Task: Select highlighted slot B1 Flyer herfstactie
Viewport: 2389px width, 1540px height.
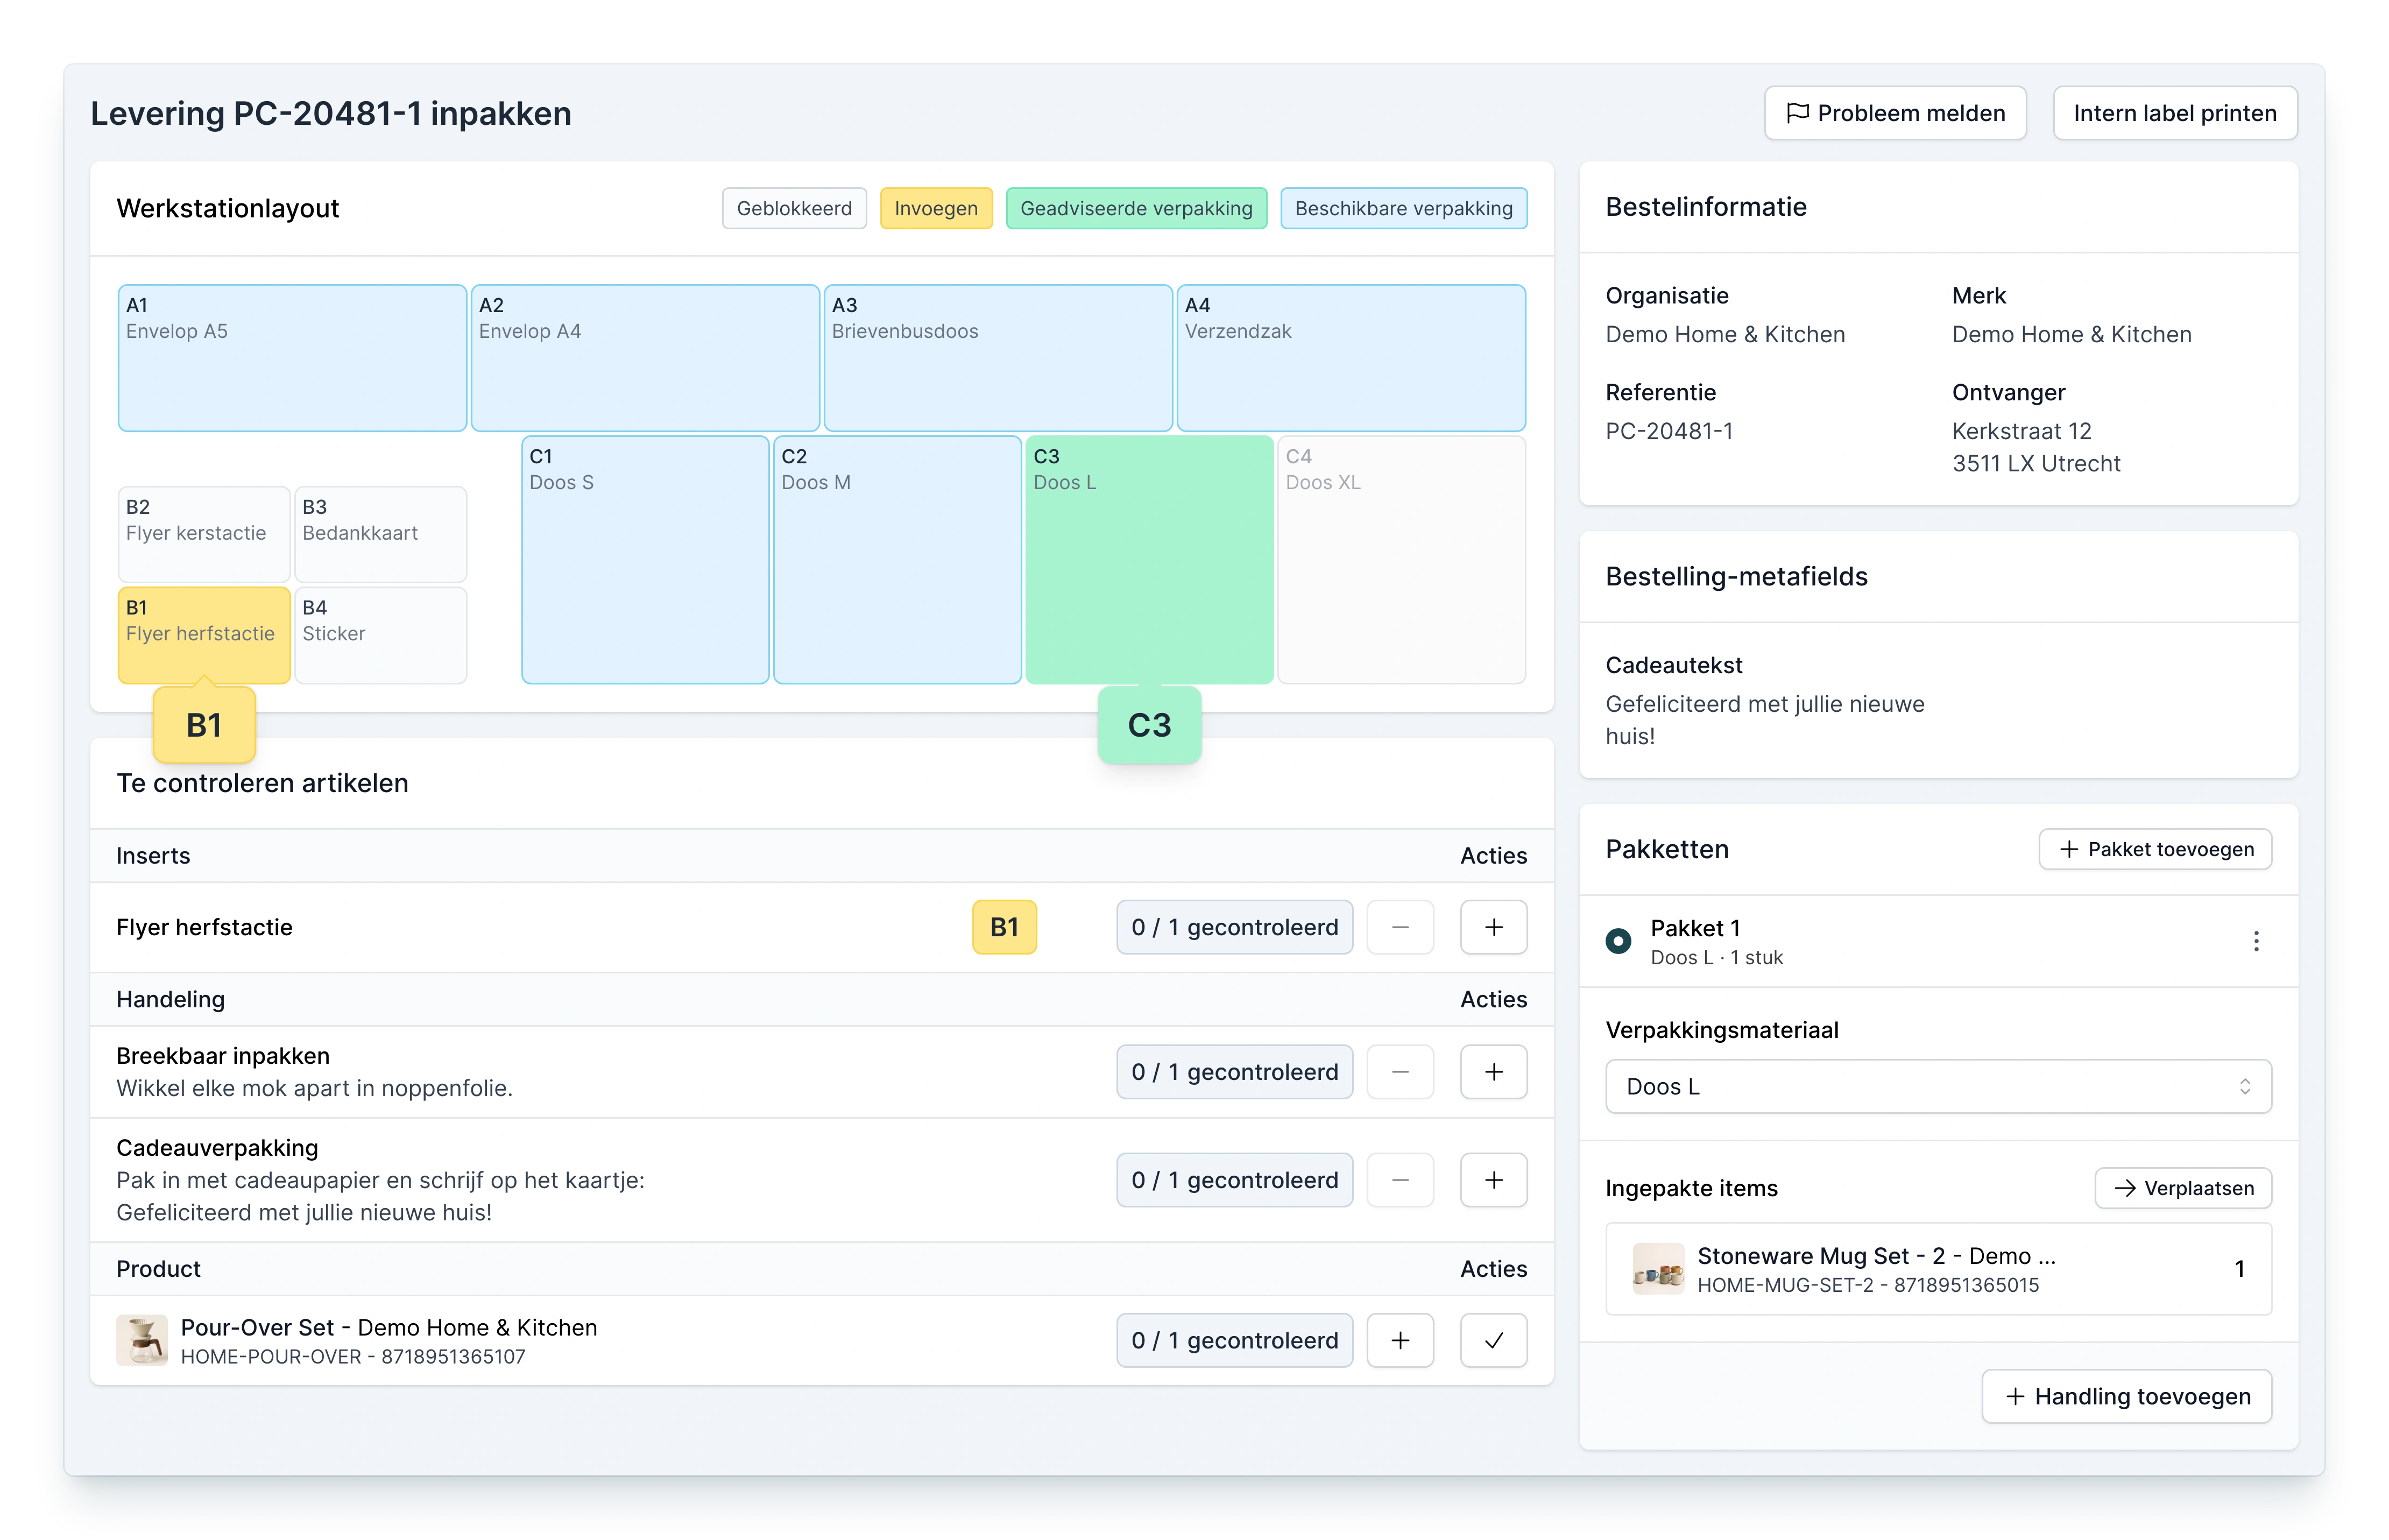Action: (204, 635)
